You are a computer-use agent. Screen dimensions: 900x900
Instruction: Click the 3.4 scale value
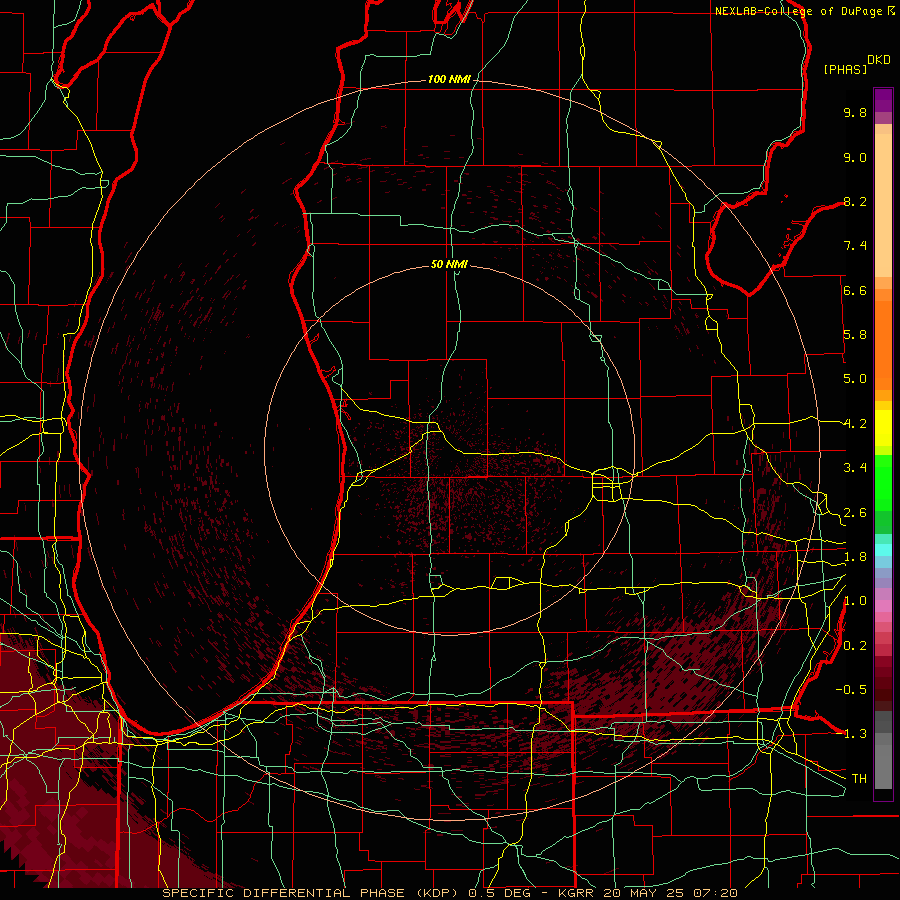pos(855,468)
